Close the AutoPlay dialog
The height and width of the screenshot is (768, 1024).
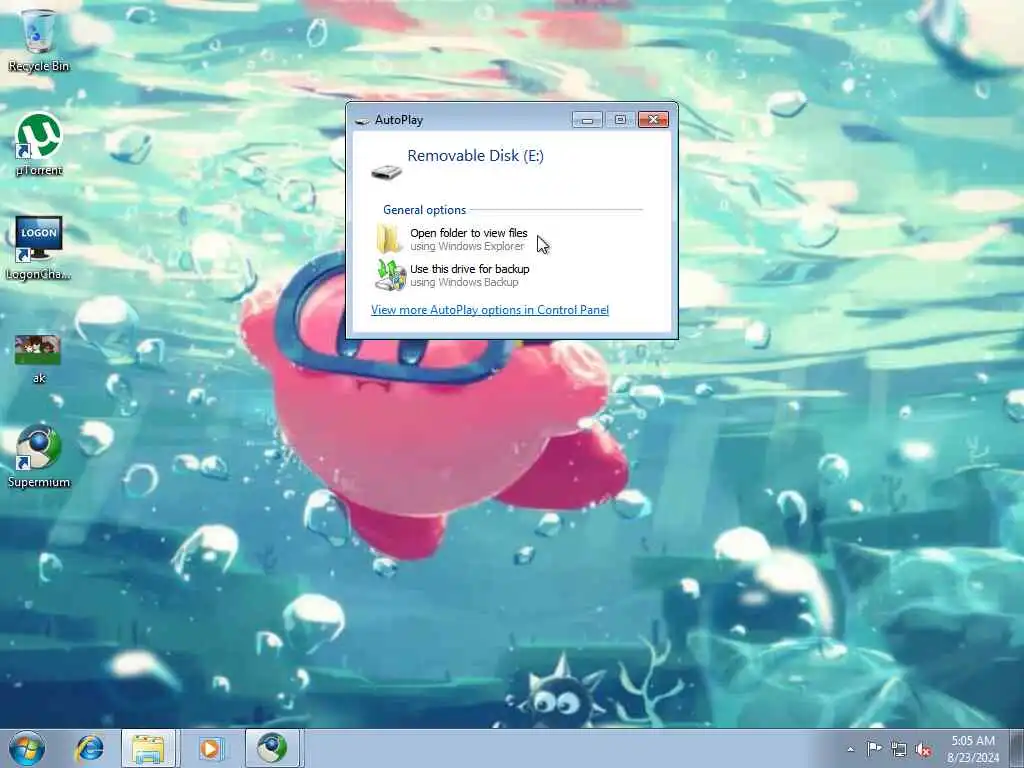(x=653, y=120)
